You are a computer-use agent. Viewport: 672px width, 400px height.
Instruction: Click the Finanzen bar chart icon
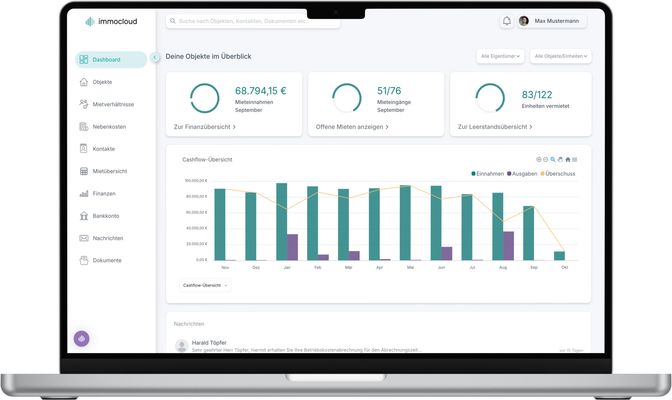pos(84,193)
